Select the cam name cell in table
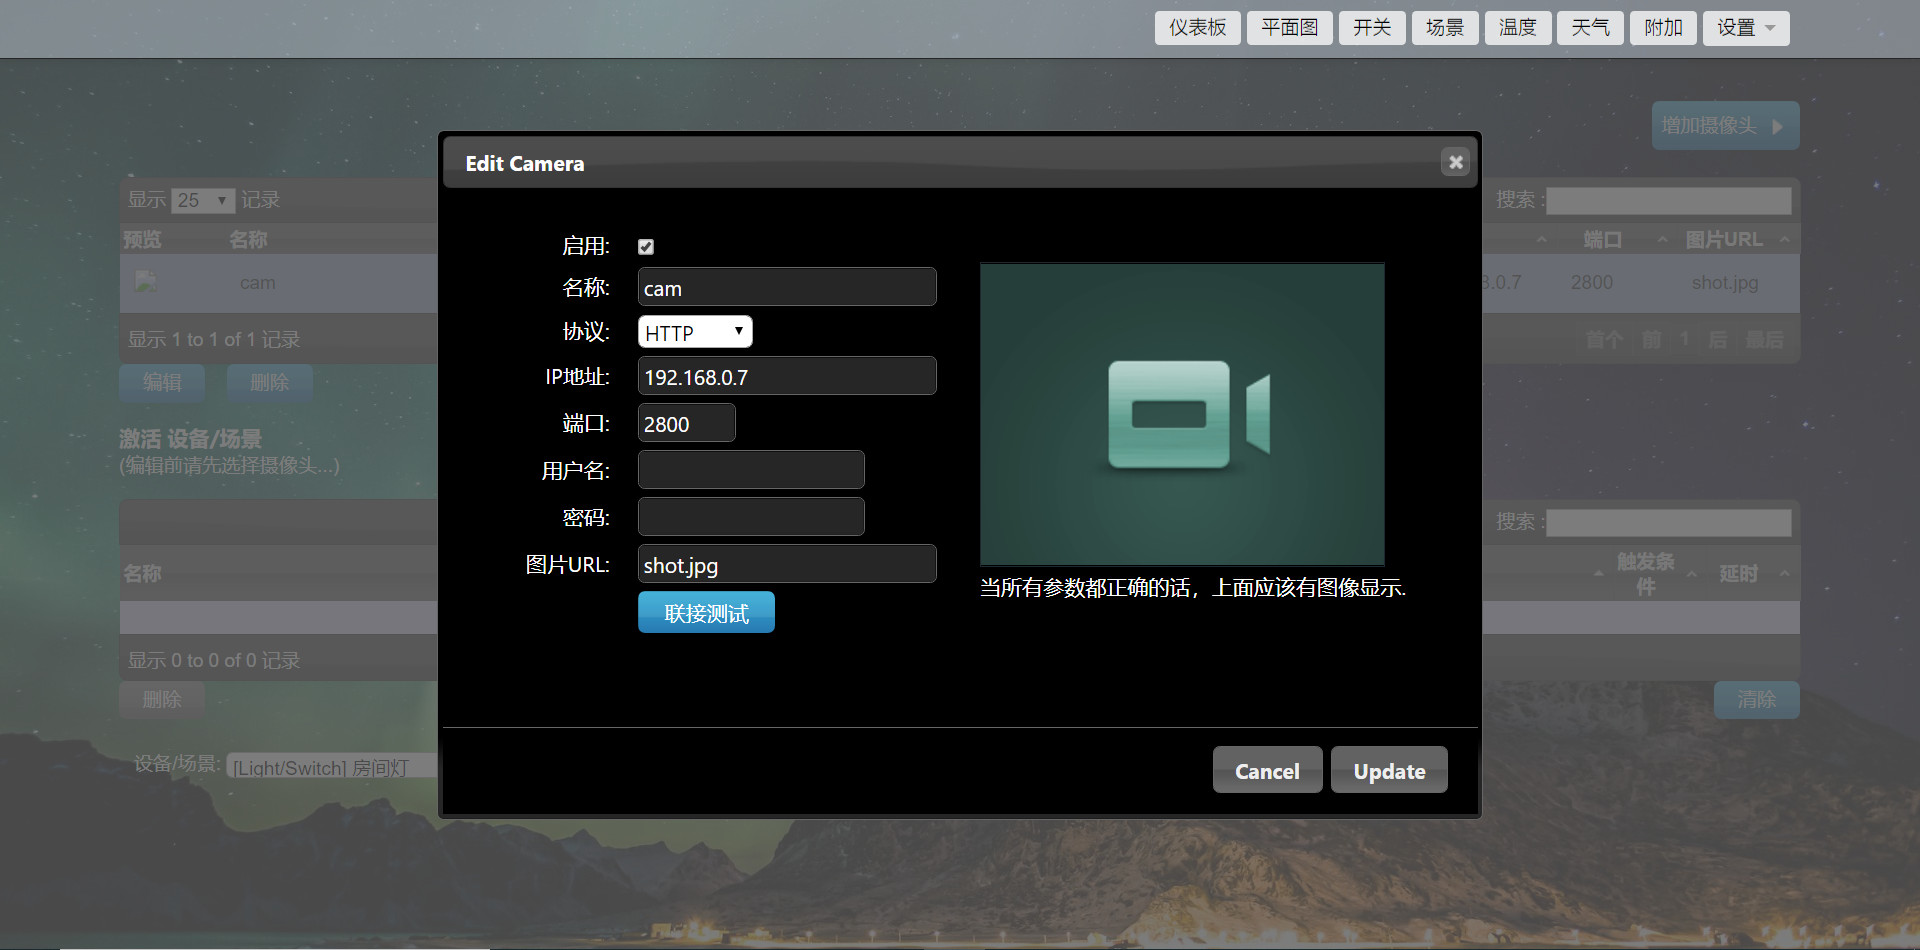1920x950 pixels. (x=257, y=283)
